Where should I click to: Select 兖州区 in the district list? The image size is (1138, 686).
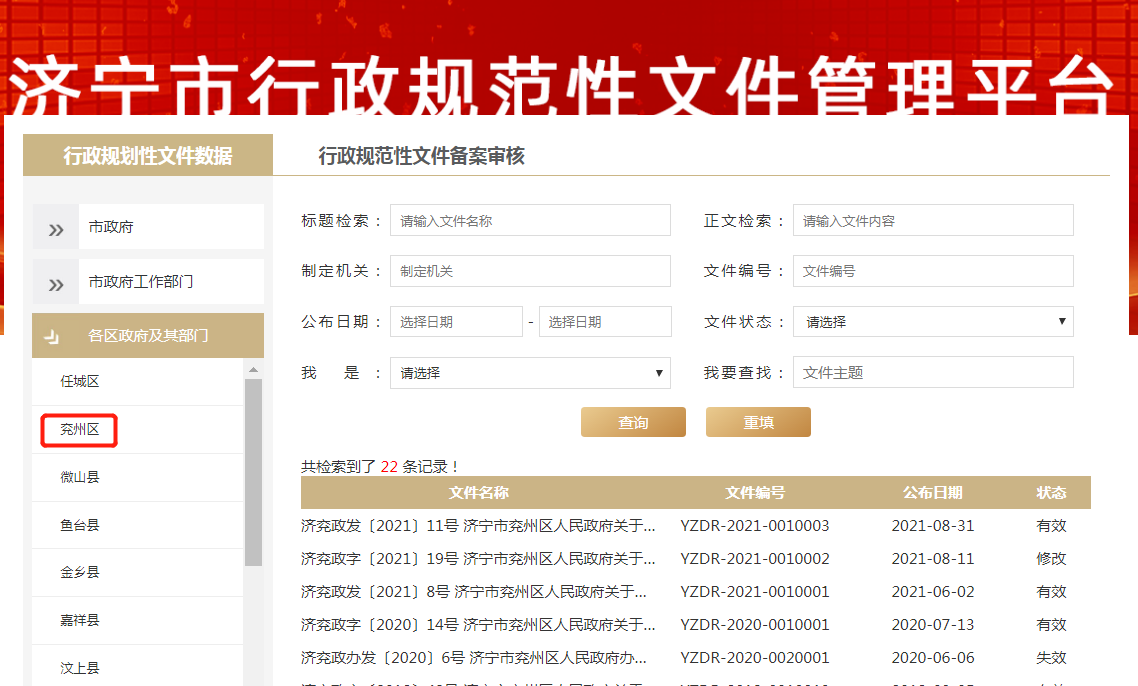80,430
